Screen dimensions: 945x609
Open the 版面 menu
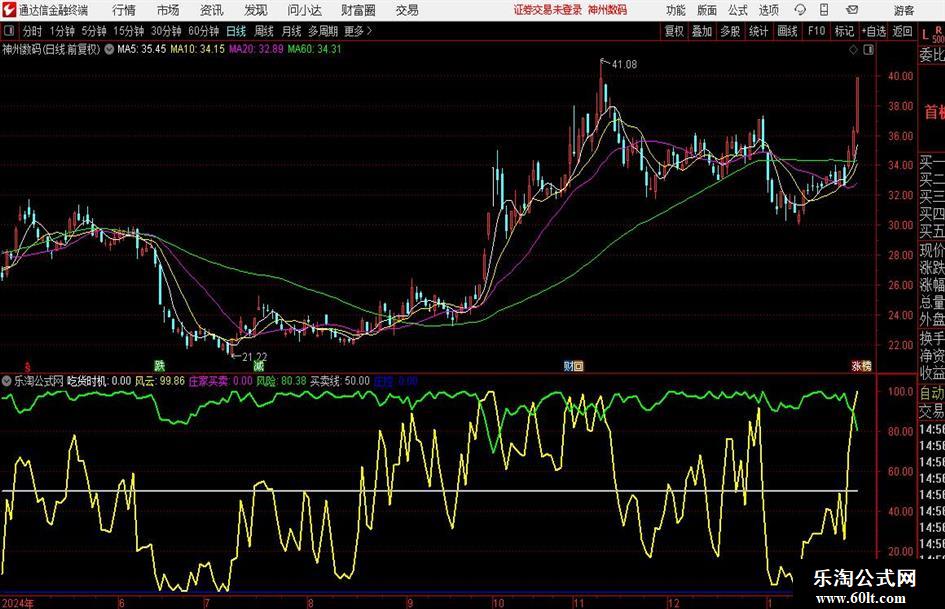click(x=707, y=10)
